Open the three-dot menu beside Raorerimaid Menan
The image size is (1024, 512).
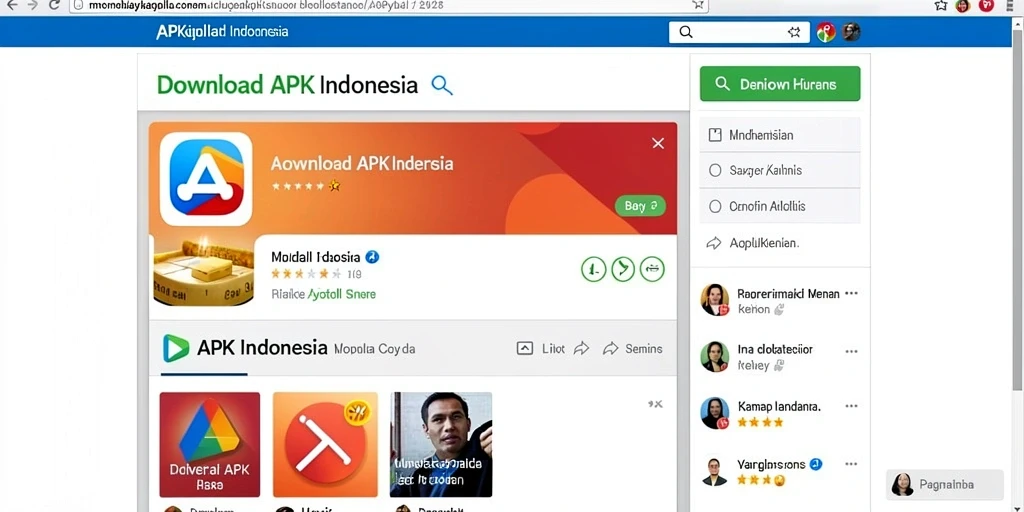coord(851,294)
